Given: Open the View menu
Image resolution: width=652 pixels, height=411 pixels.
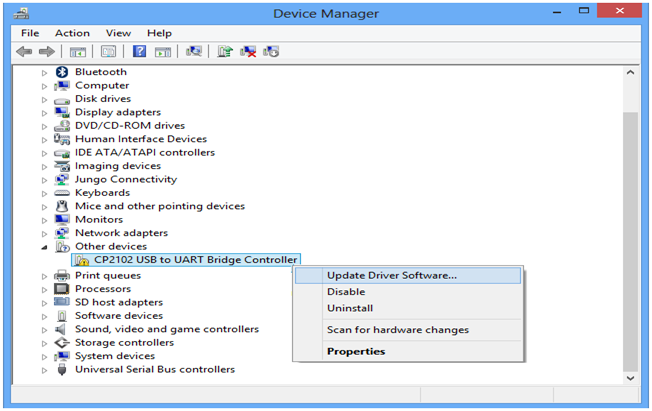Looking at the screenshot, I should [118, 33].
